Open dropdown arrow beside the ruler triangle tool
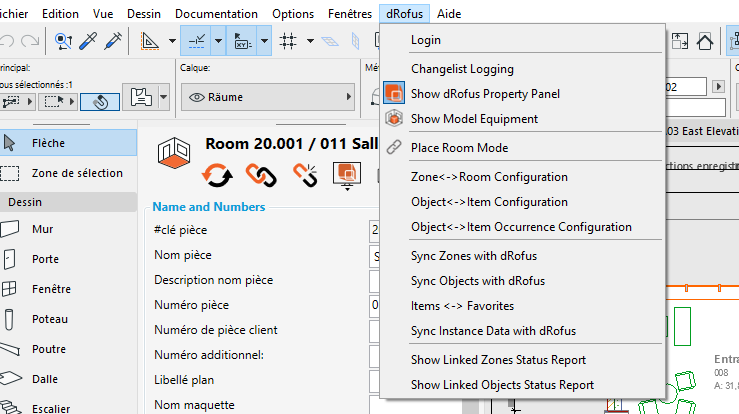 [172, 41]
